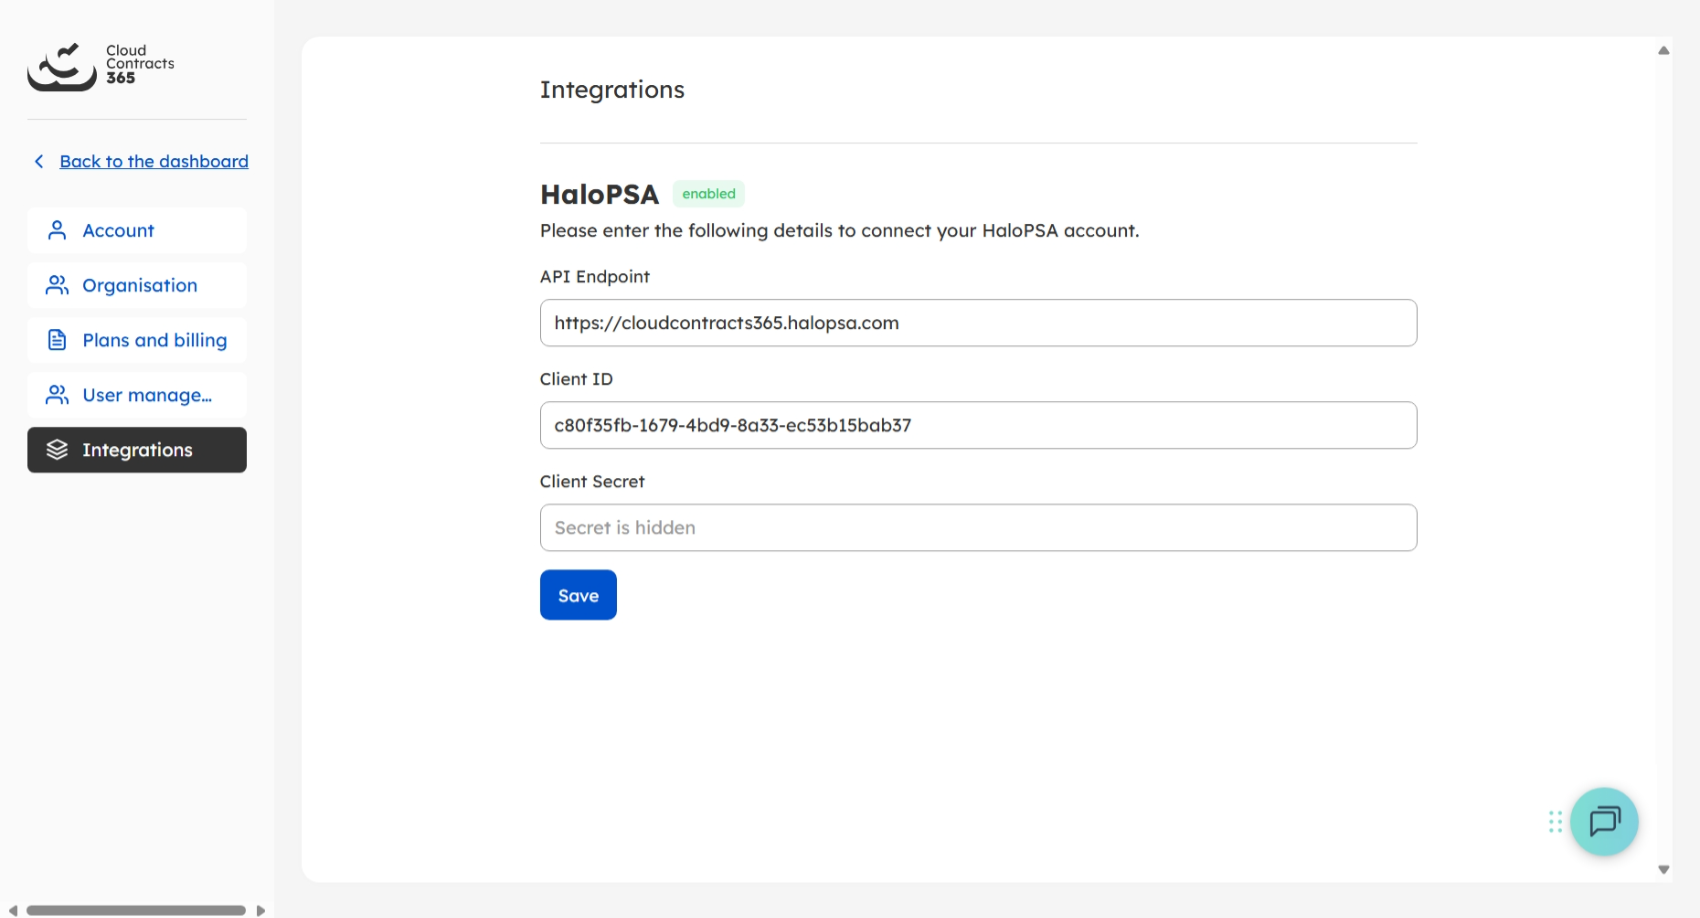Click the Organisation people icon
Image resolution: width=1700 pixels, height=918 pixels.
(57, 285)
